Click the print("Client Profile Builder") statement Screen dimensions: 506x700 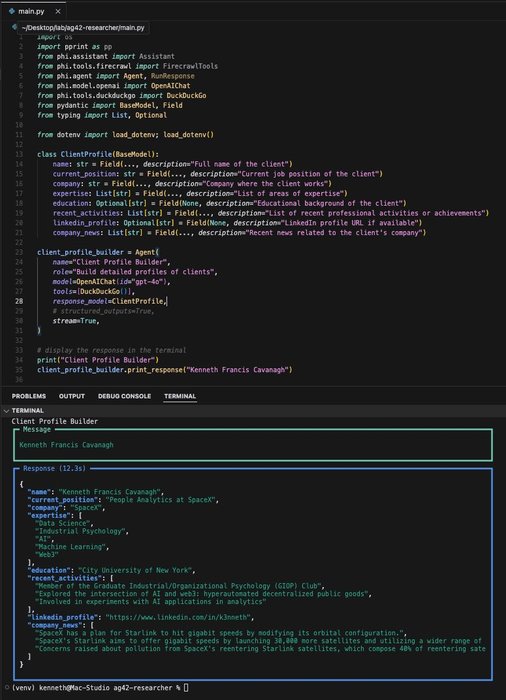[98, 360]
